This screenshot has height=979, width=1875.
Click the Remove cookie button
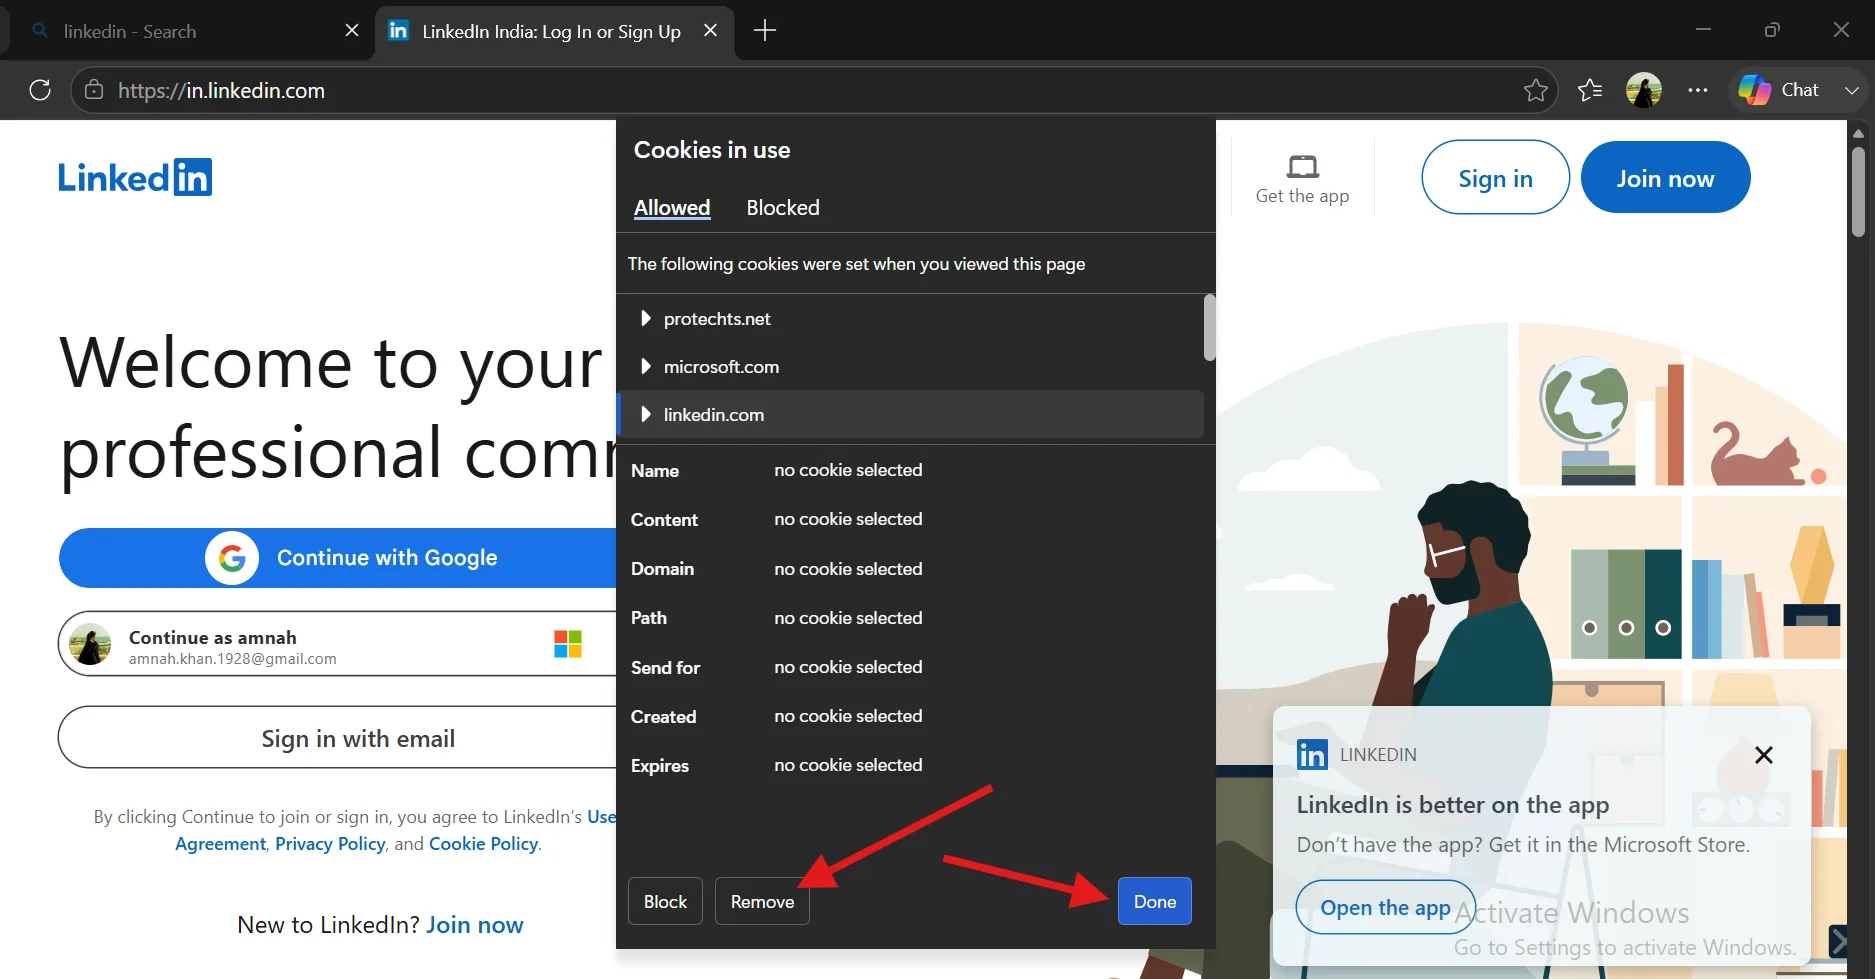point(762,901)
